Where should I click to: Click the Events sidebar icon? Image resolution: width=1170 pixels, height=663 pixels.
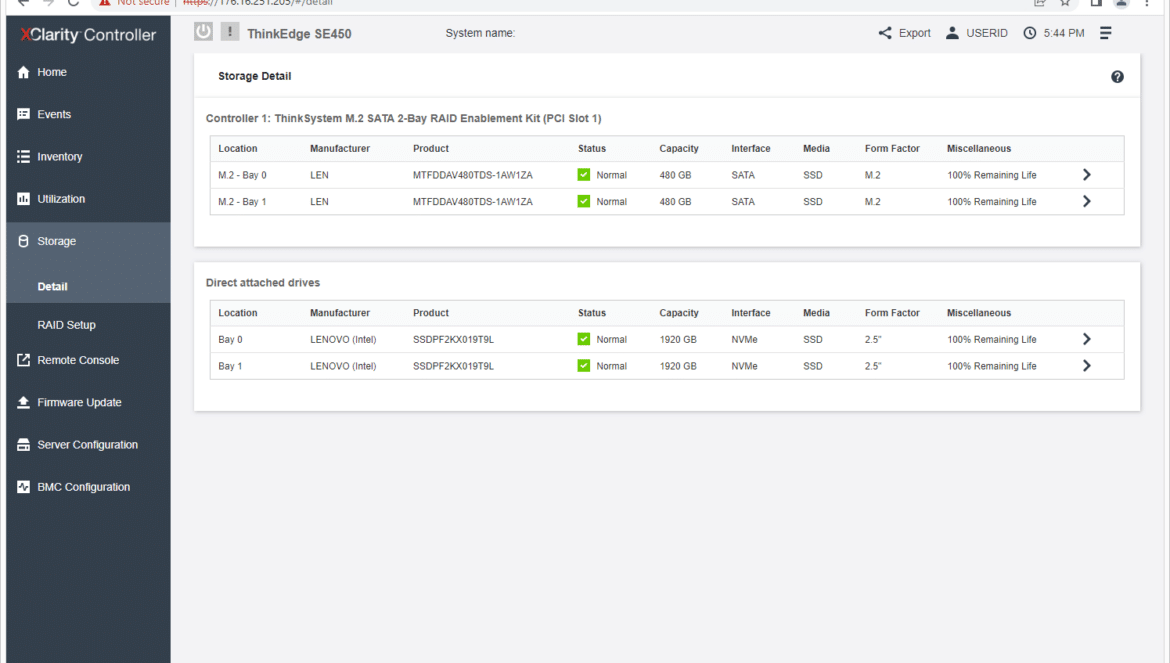pos(23,114)
